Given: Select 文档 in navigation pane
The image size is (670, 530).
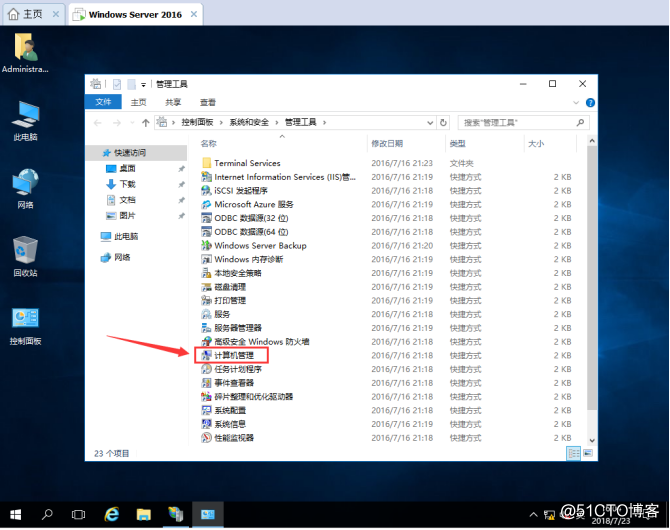Looking at the screenshot, I should coord(127,200).
